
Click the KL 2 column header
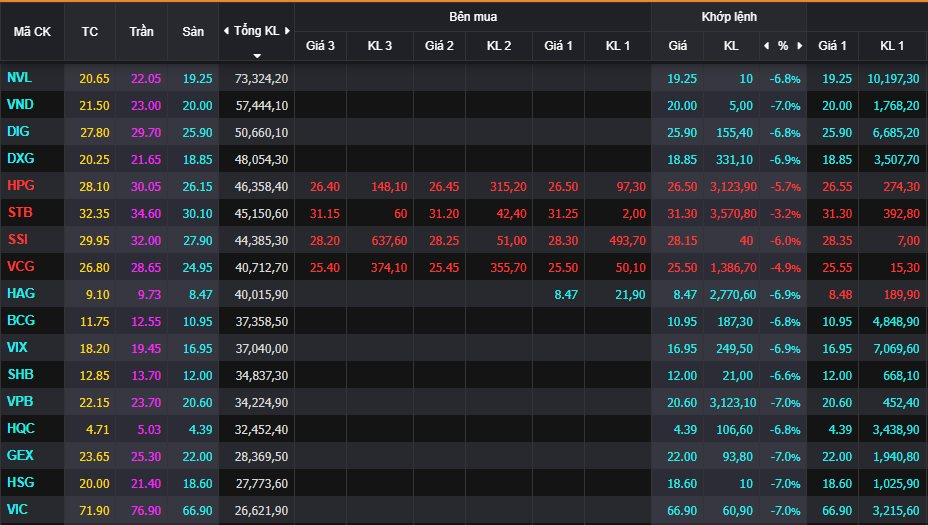point(499,46)
